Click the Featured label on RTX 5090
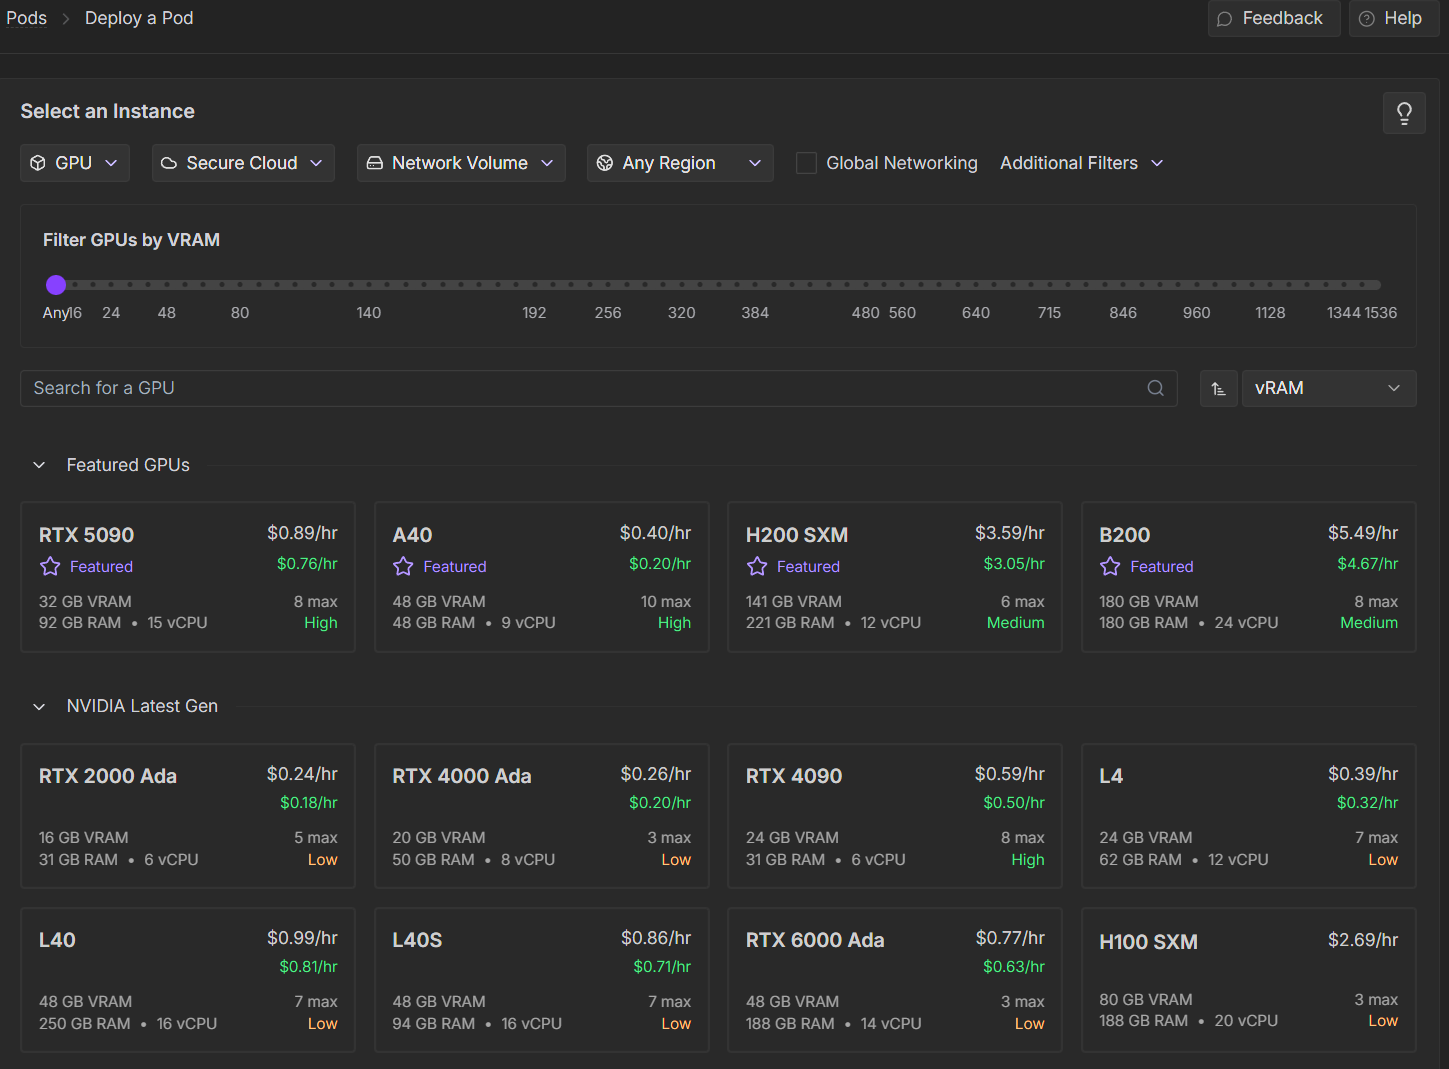1449x1069 pixels. click(101, 567)
